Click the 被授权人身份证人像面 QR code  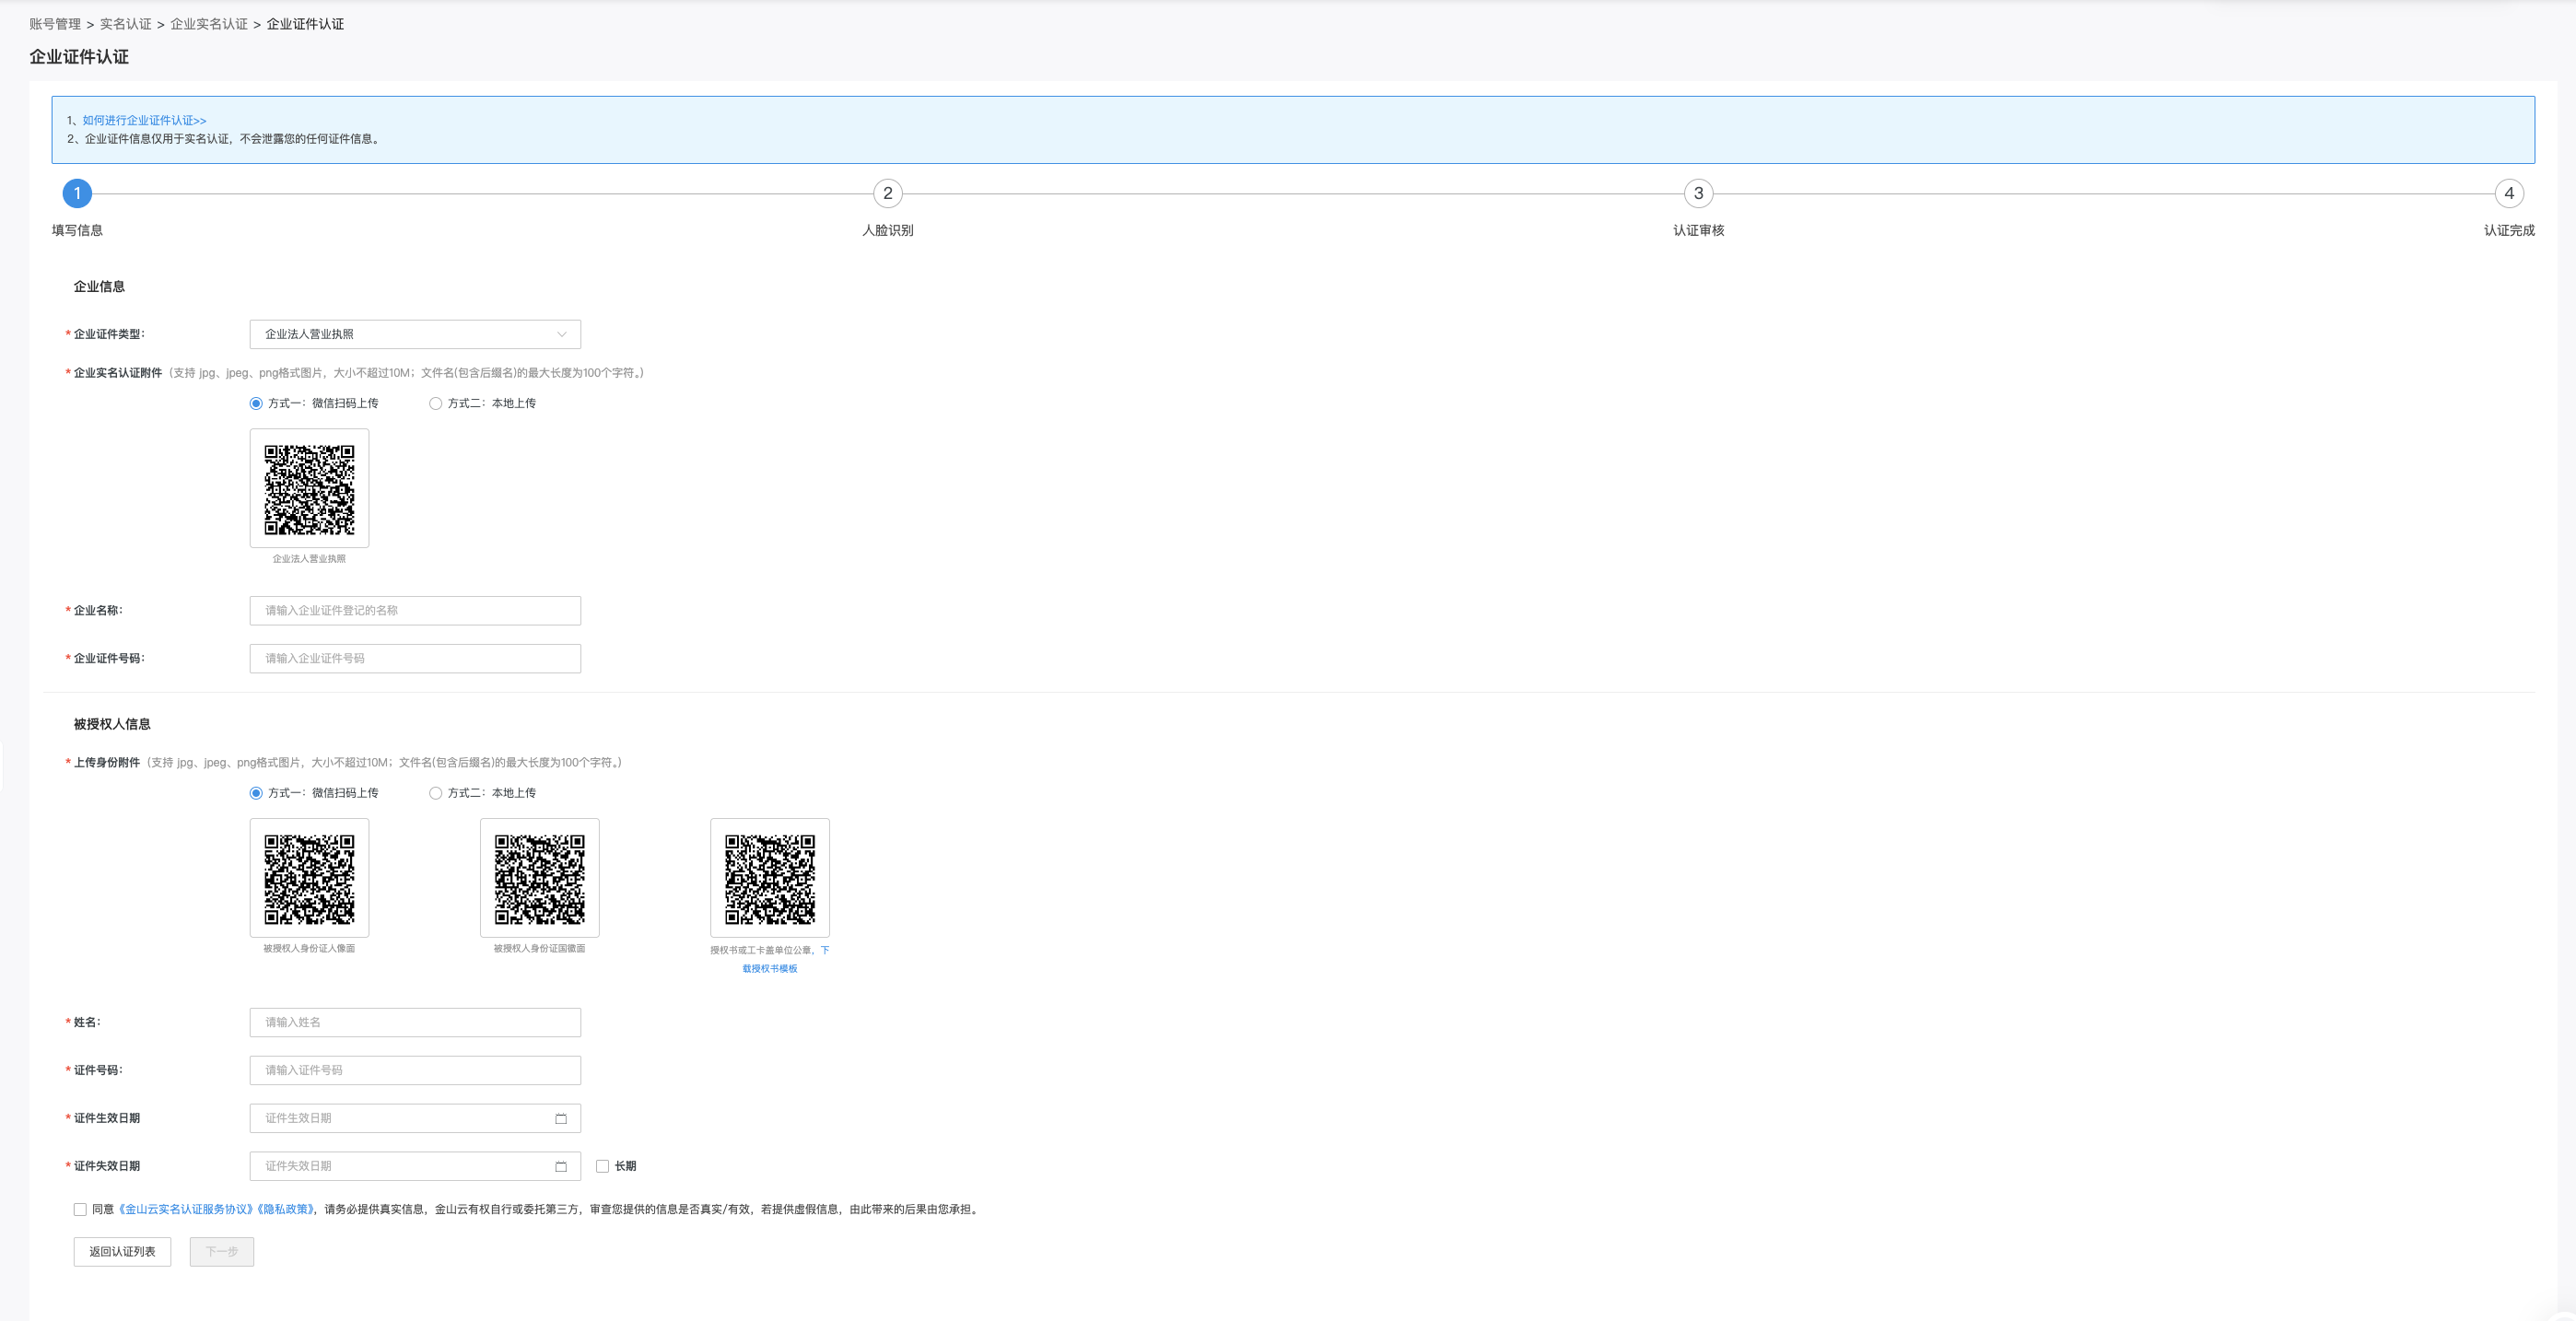(309, 878)
